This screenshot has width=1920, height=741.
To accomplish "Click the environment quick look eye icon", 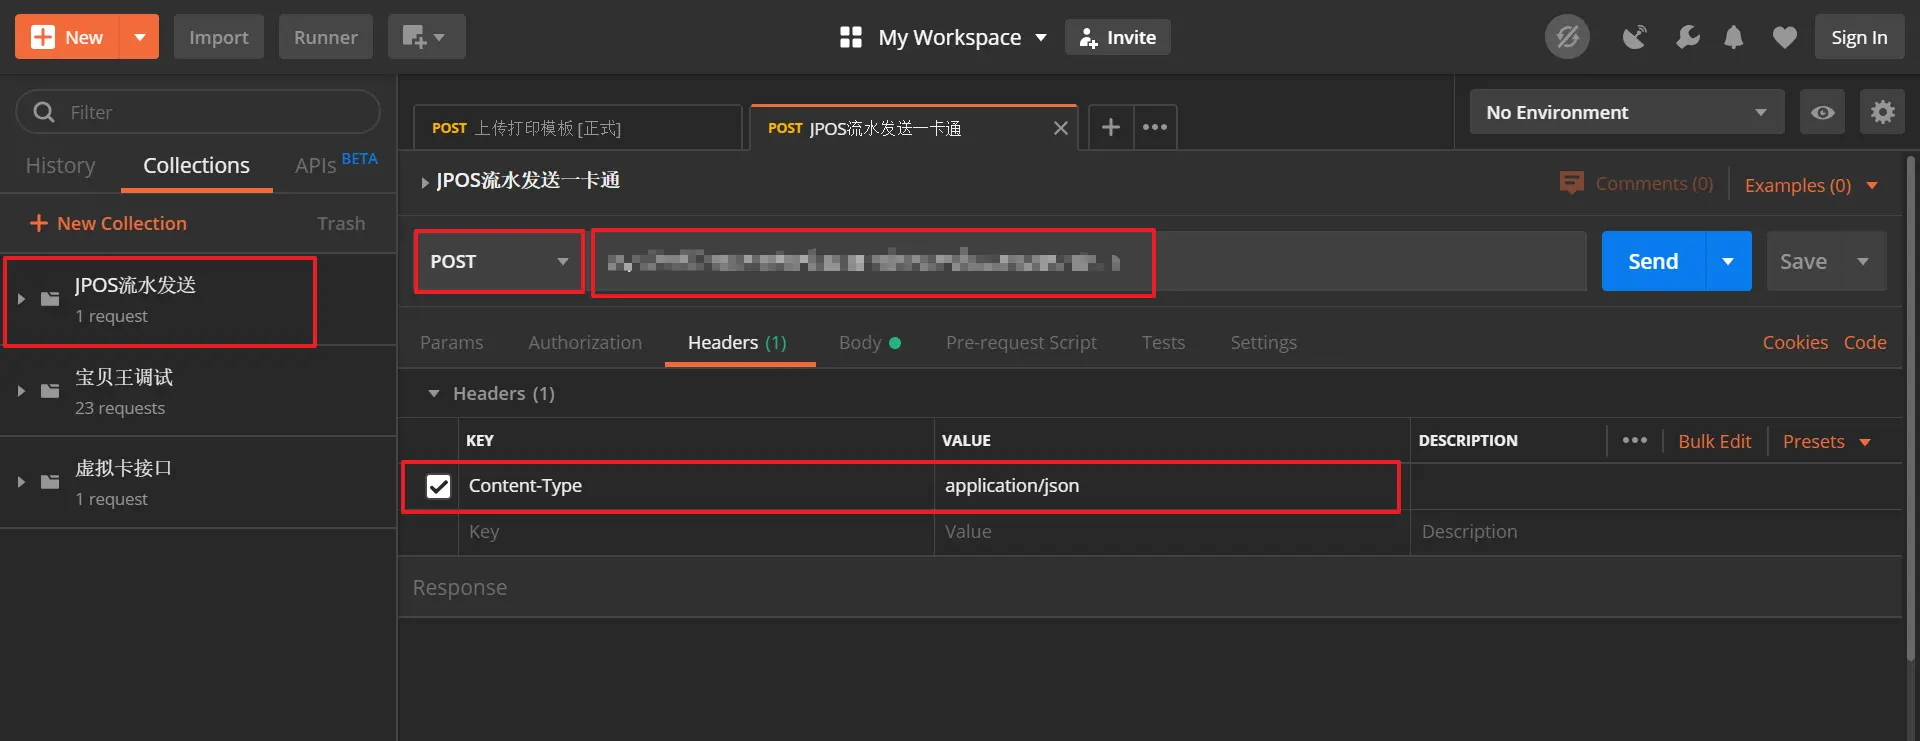I will click(1823, 112).
